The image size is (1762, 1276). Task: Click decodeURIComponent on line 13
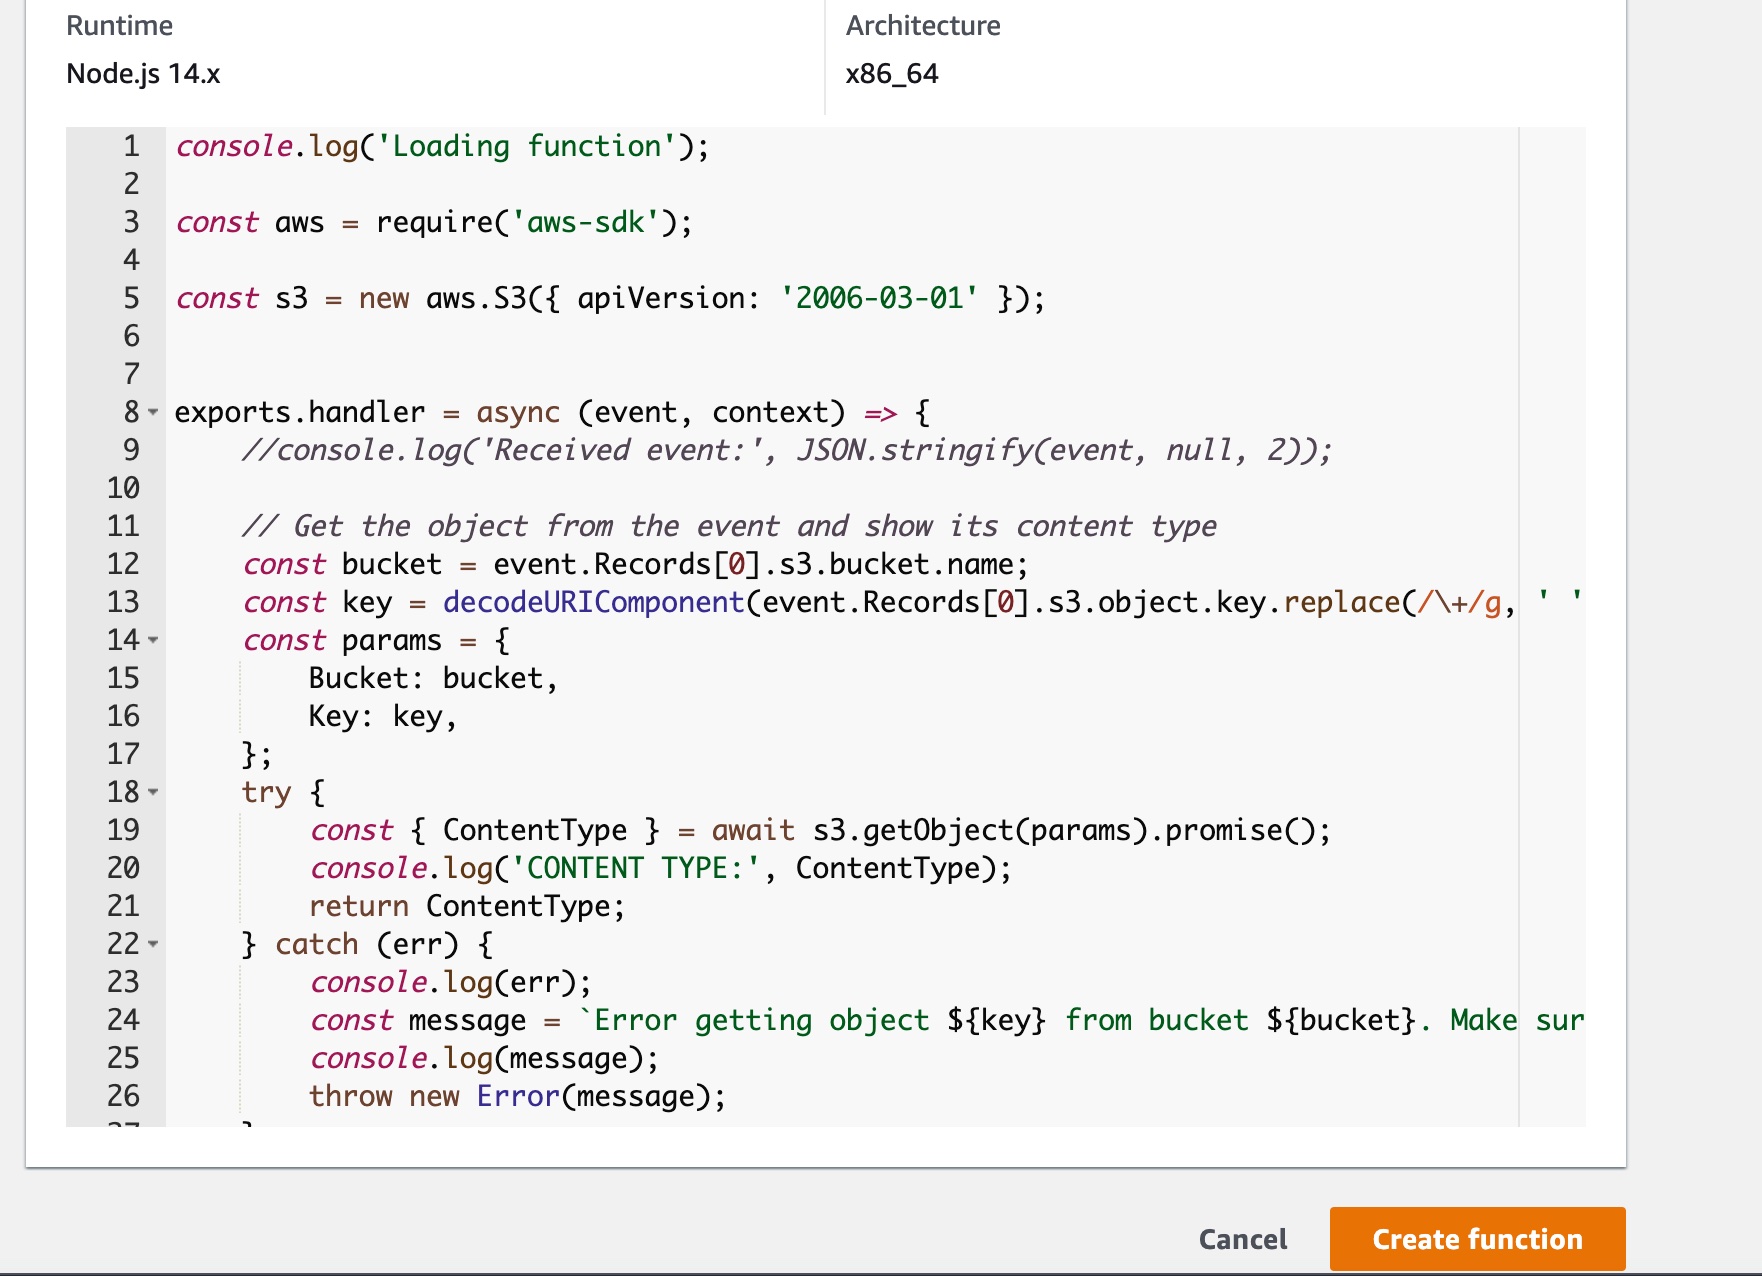593,602
